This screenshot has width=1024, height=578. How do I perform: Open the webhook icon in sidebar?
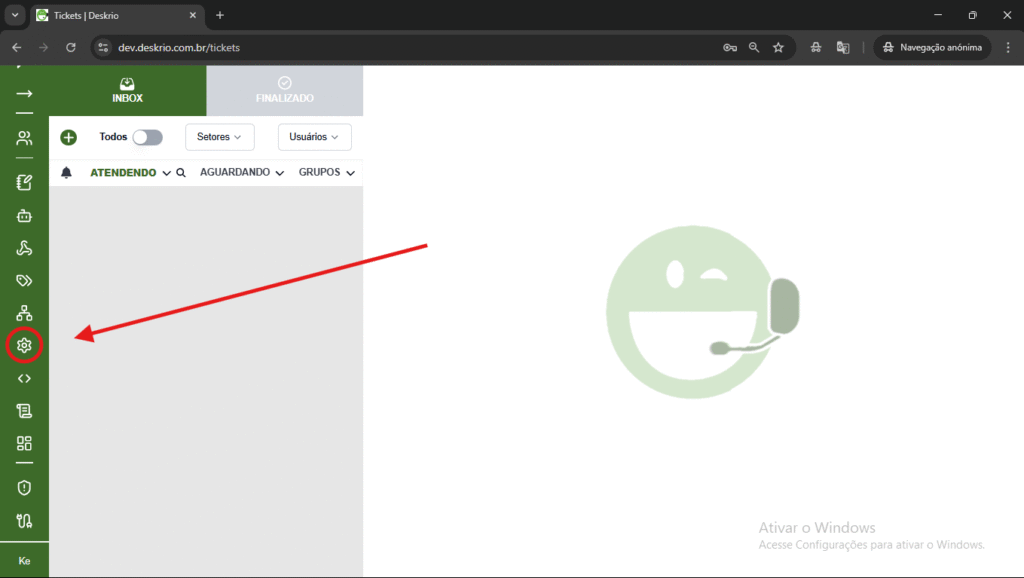pos(24,248)
